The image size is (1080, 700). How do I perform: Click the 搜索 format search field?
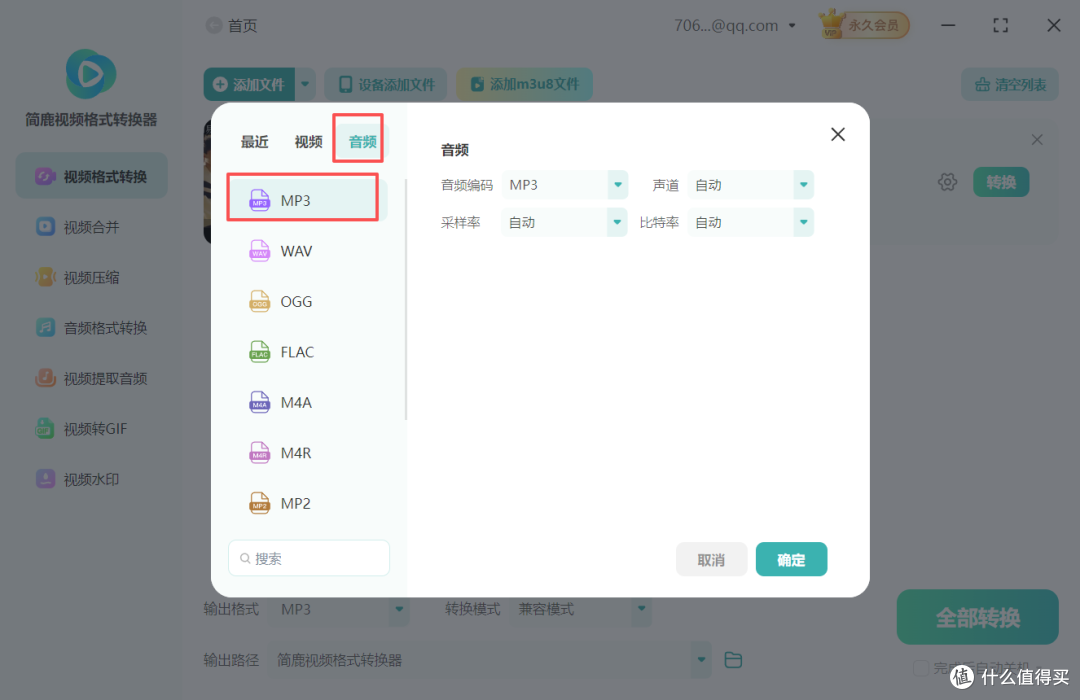(x=309, y=558)
